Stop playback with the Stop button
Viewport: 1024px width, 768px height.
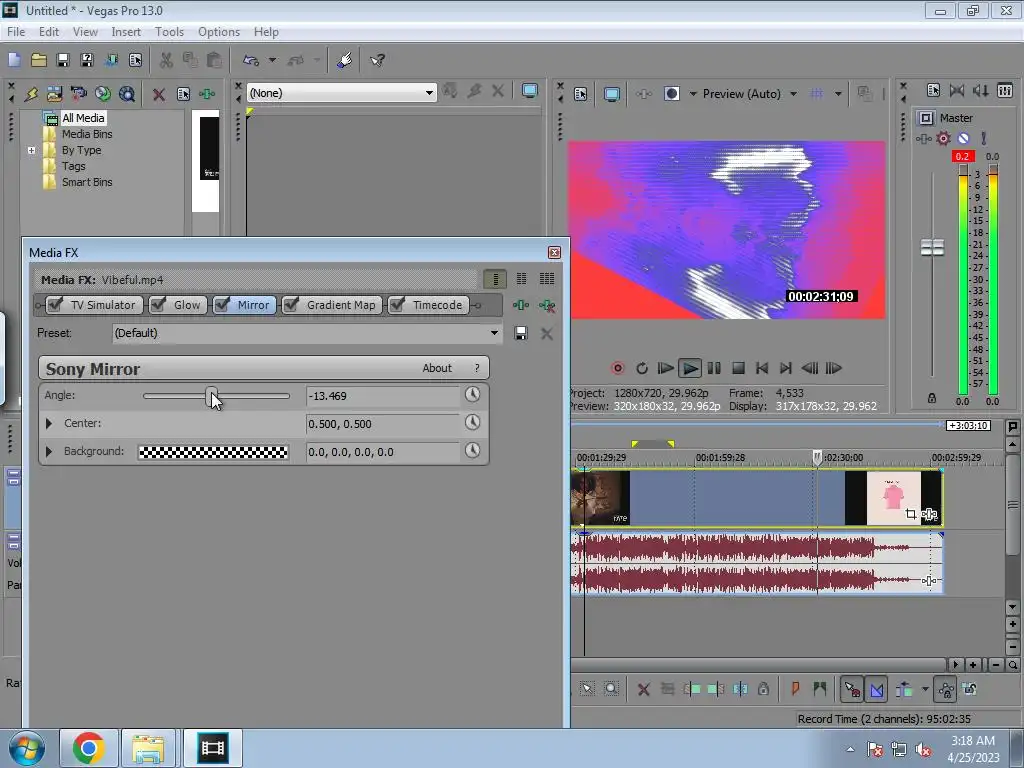click(x=738, y=368)
